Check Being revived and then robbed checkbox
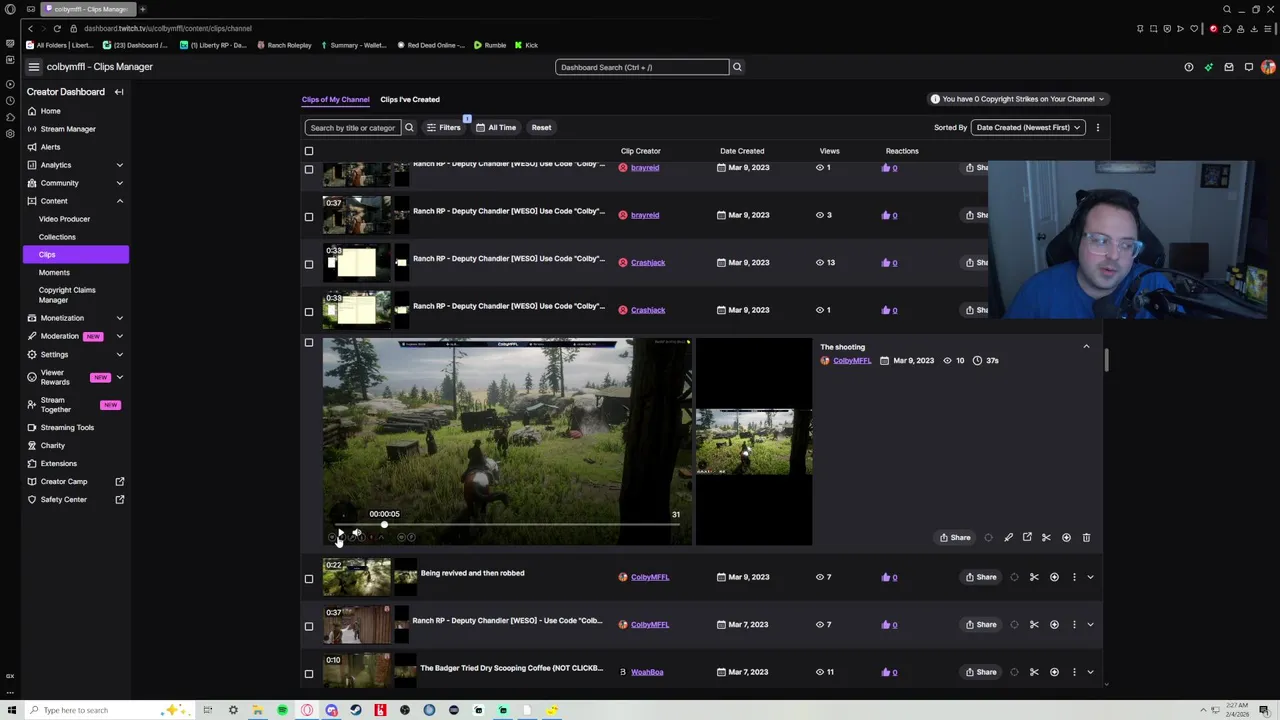 coord(309,578)
